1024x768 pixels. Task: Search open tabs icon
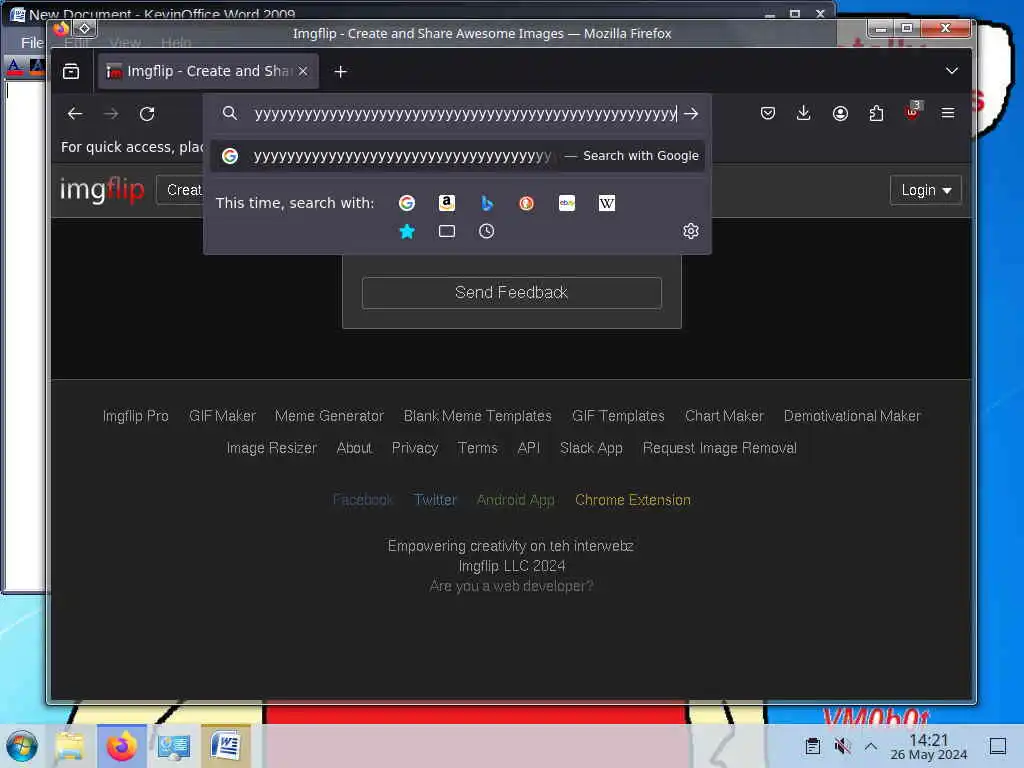click(x=447, y=231)
